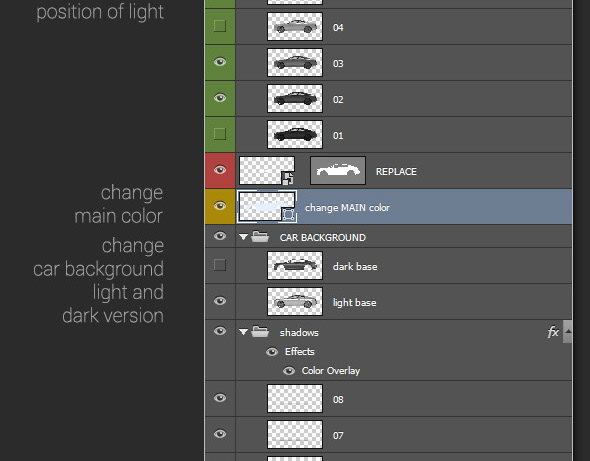
Task: Hide the yellow-tagged change MAIN color layer
Action: coord(220,206)
